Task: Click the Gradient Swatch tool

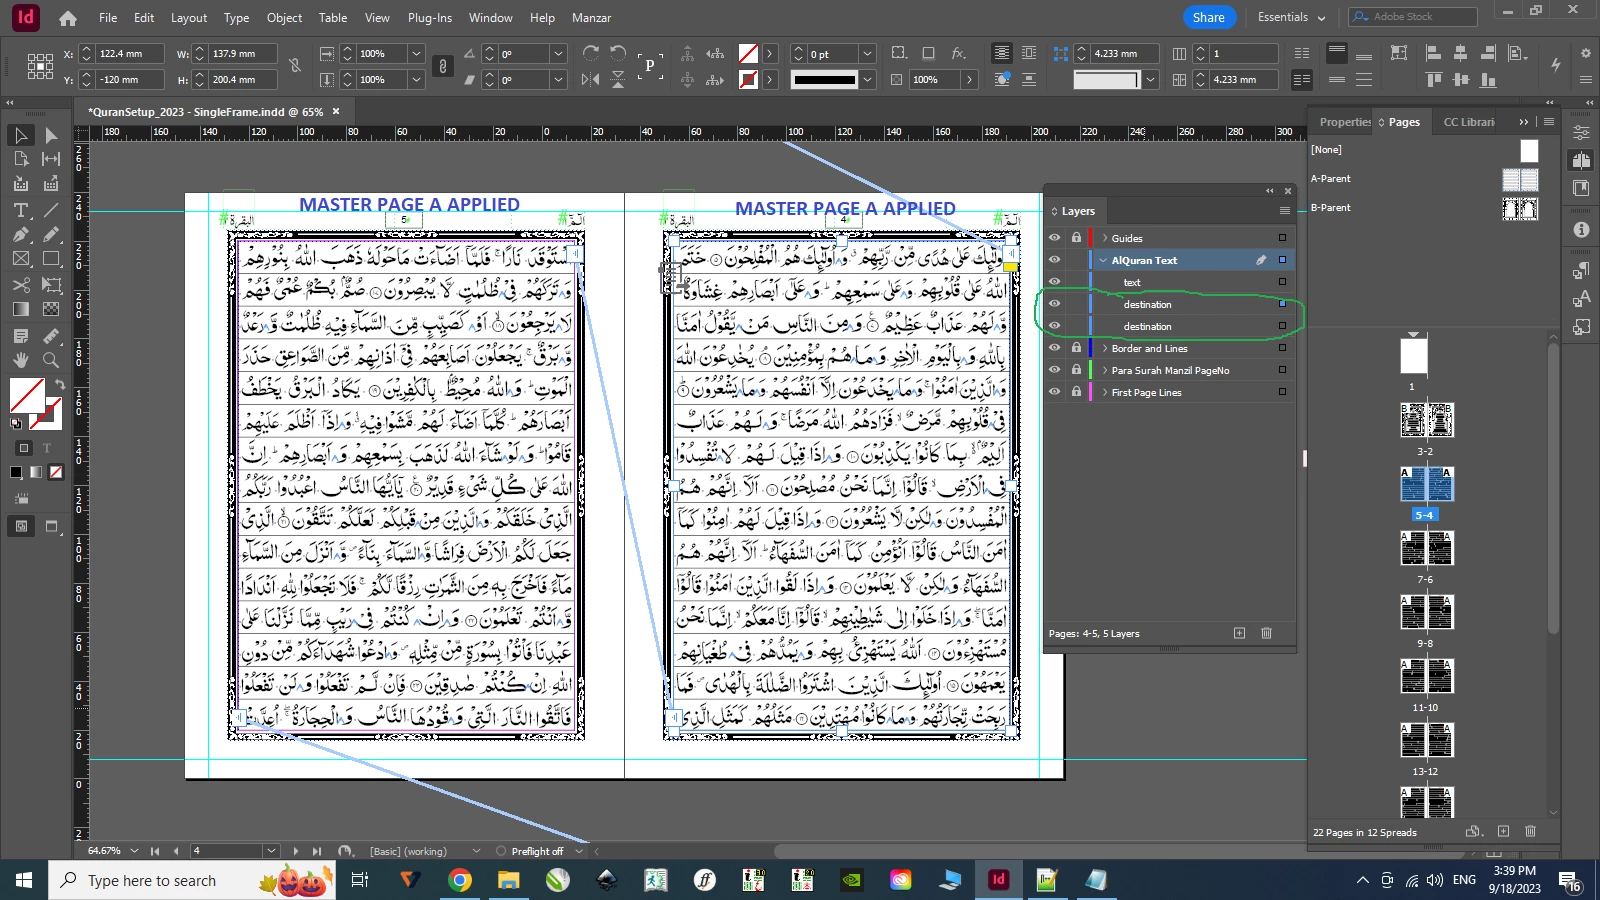Action: (x=21, y=309)
